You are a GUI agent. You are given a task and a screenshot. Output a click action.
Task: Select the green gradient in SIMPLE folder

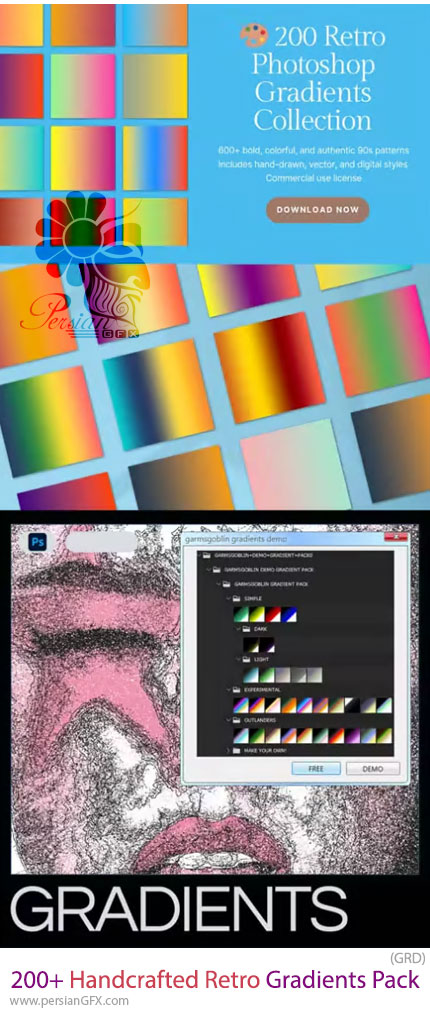tap(241, 614)
